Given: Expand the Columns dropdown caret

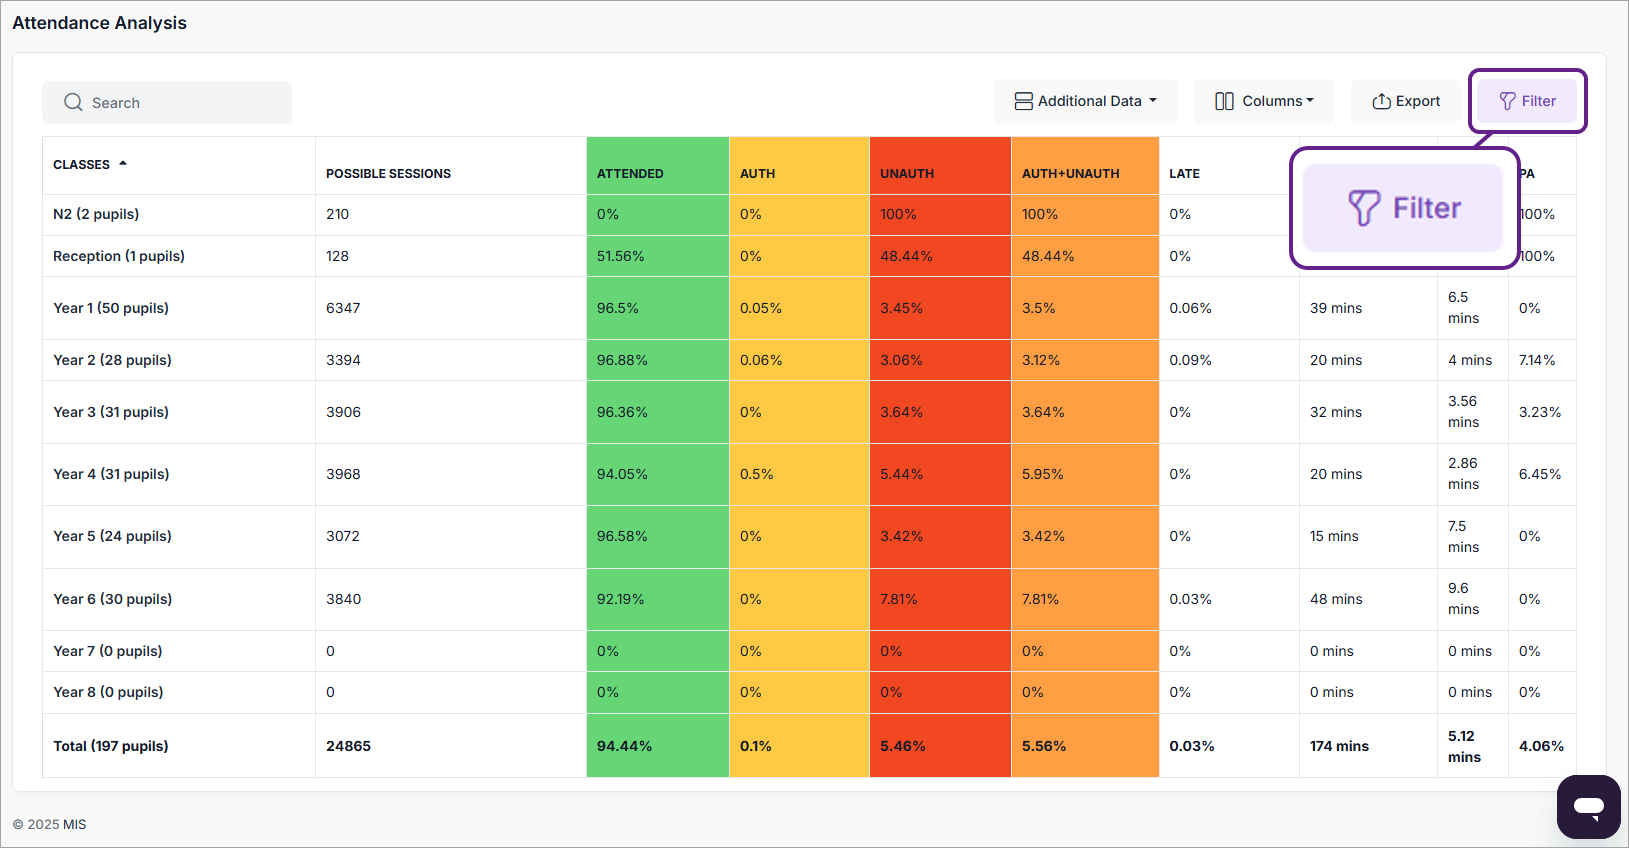Looking at the screenshot, I should point(1310,101).
